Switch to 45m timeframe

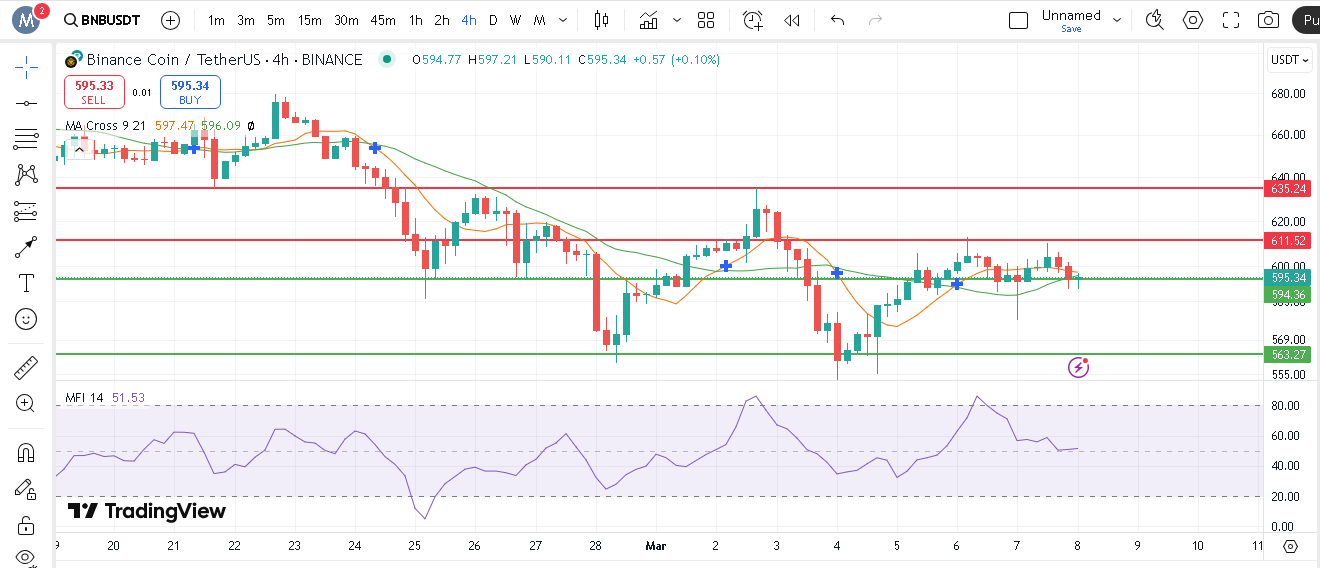click(x=382, y=20)
